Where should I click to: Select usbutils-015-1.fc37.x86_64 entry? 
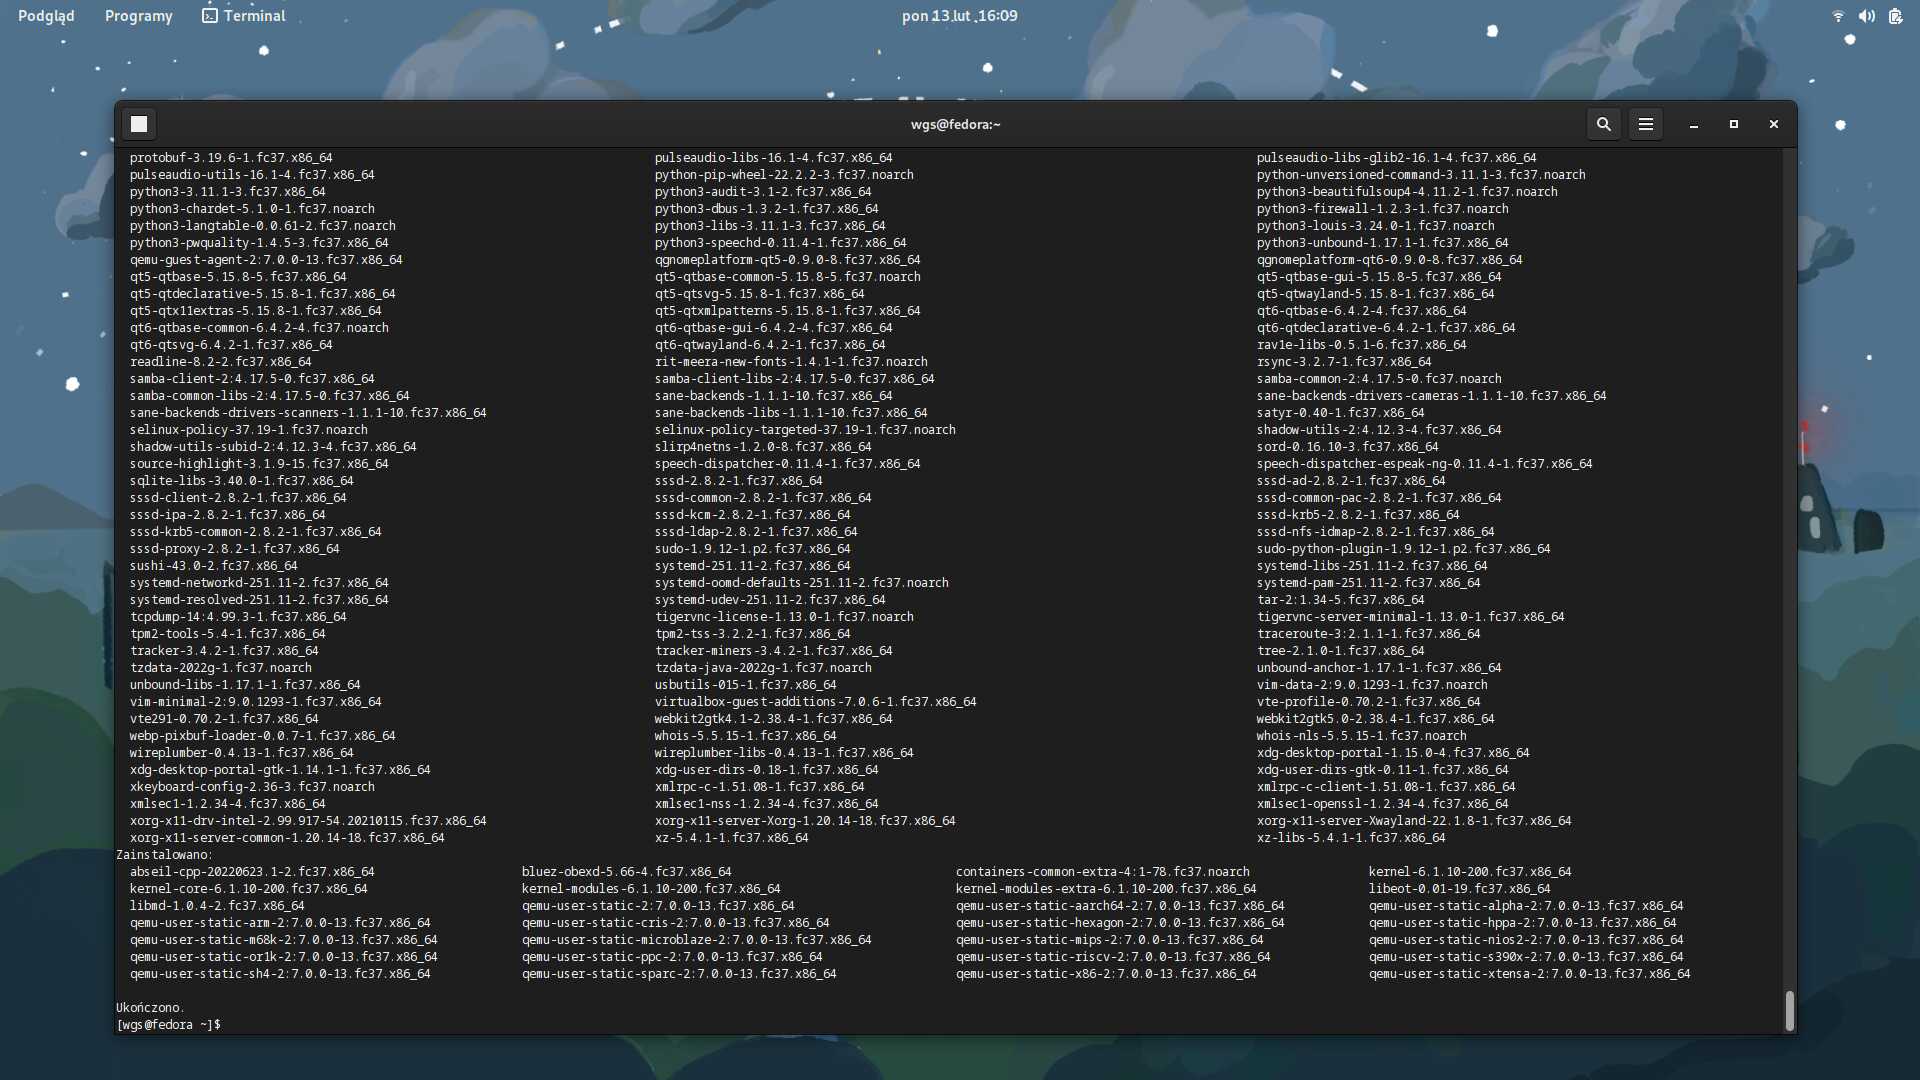(x=746, y=685)
